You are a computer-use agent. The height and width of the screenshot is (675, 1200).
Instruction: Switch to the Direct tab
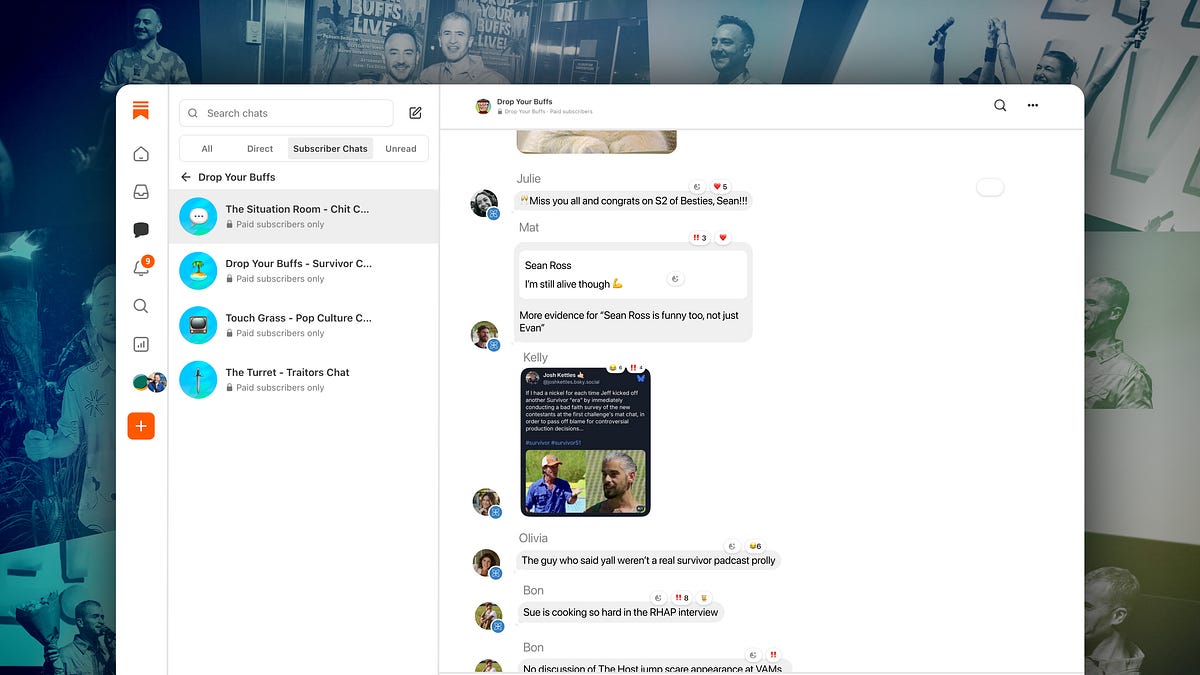260,149
